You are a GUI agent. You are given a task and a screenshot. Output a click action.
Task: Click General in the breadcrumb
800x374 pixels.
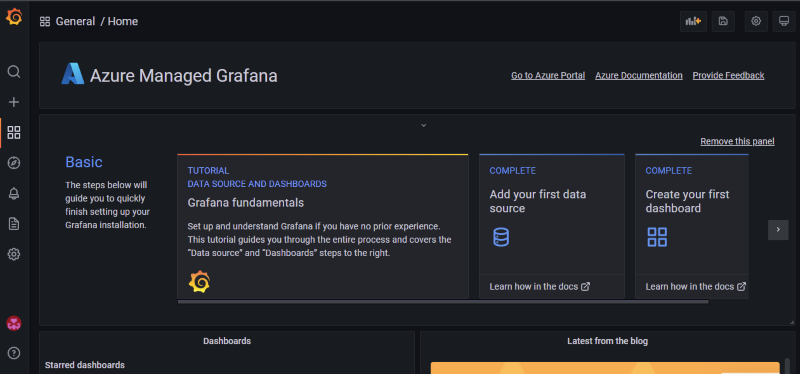click(76, 21)
